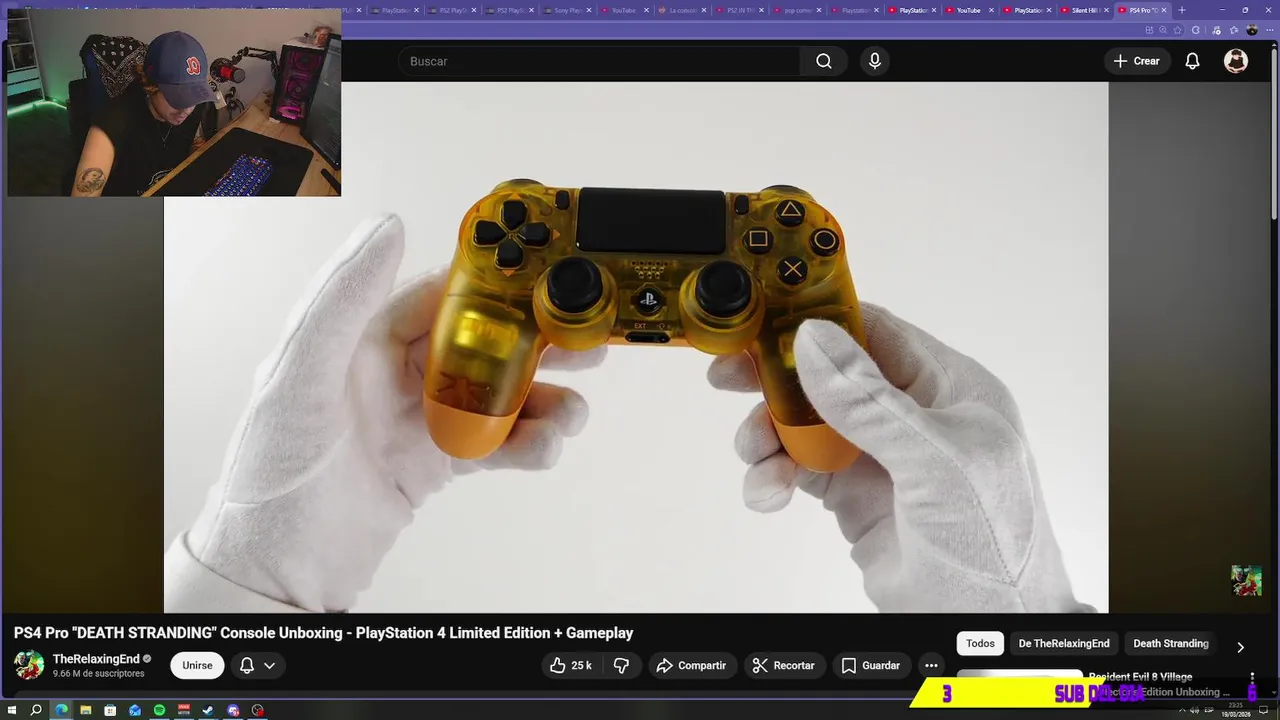Open Microsoft Store from the taskbar
The image size is (1280, 720).
tap(110, 710)
